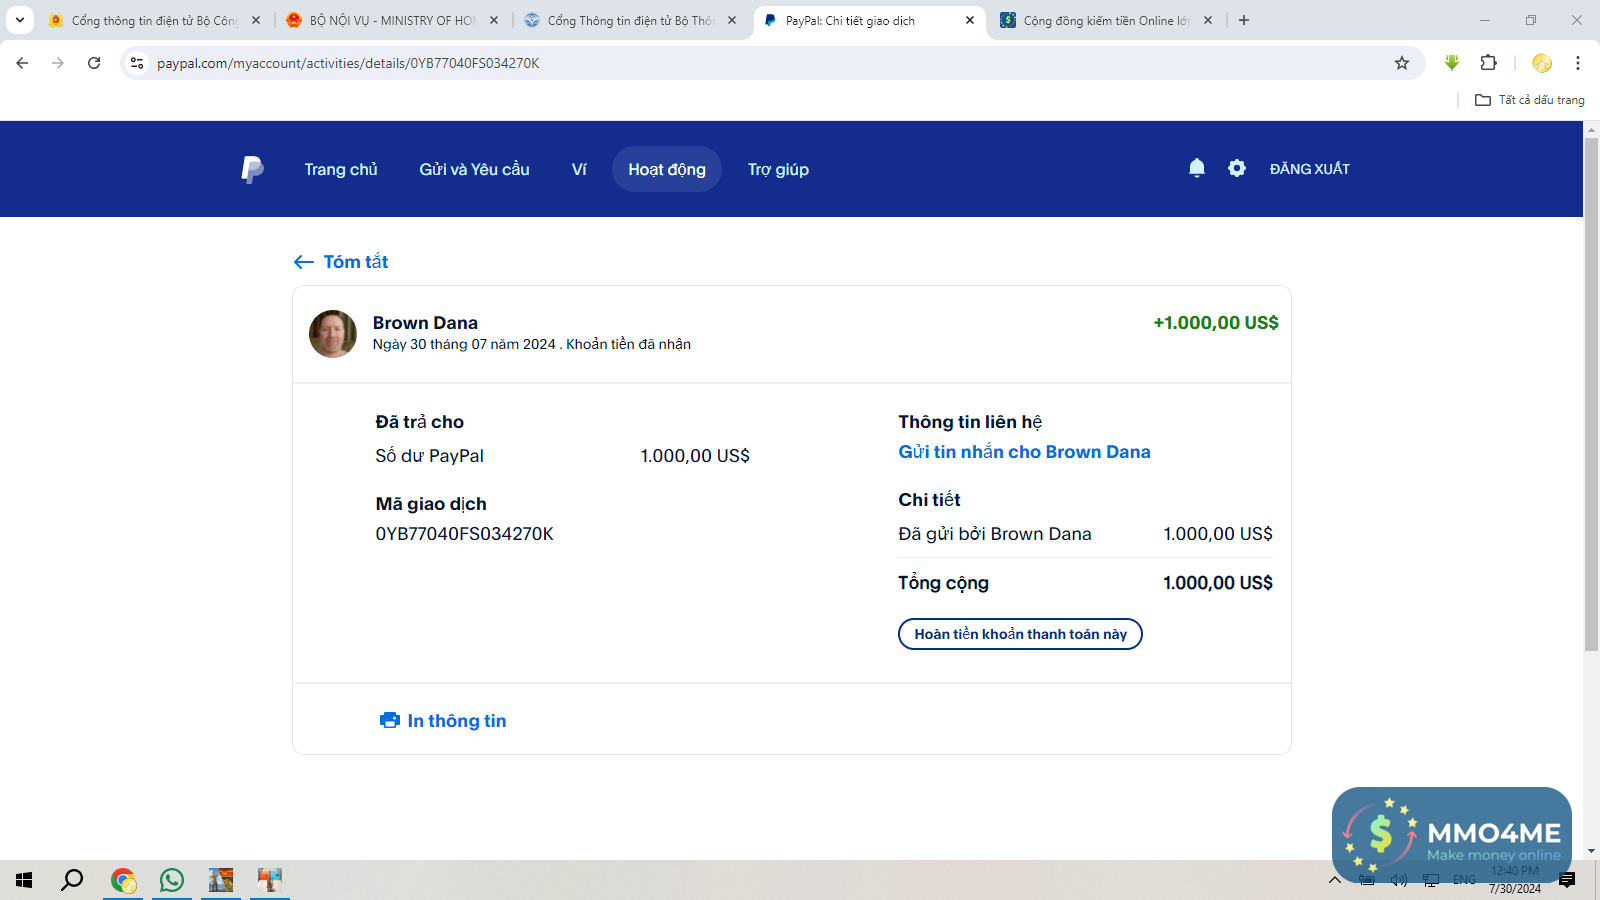This screenshot has height=900, width=1600.
Task: Close the BỘ NỘI VỤ tab
Action: pyautogui.click(x=494, y=20)
